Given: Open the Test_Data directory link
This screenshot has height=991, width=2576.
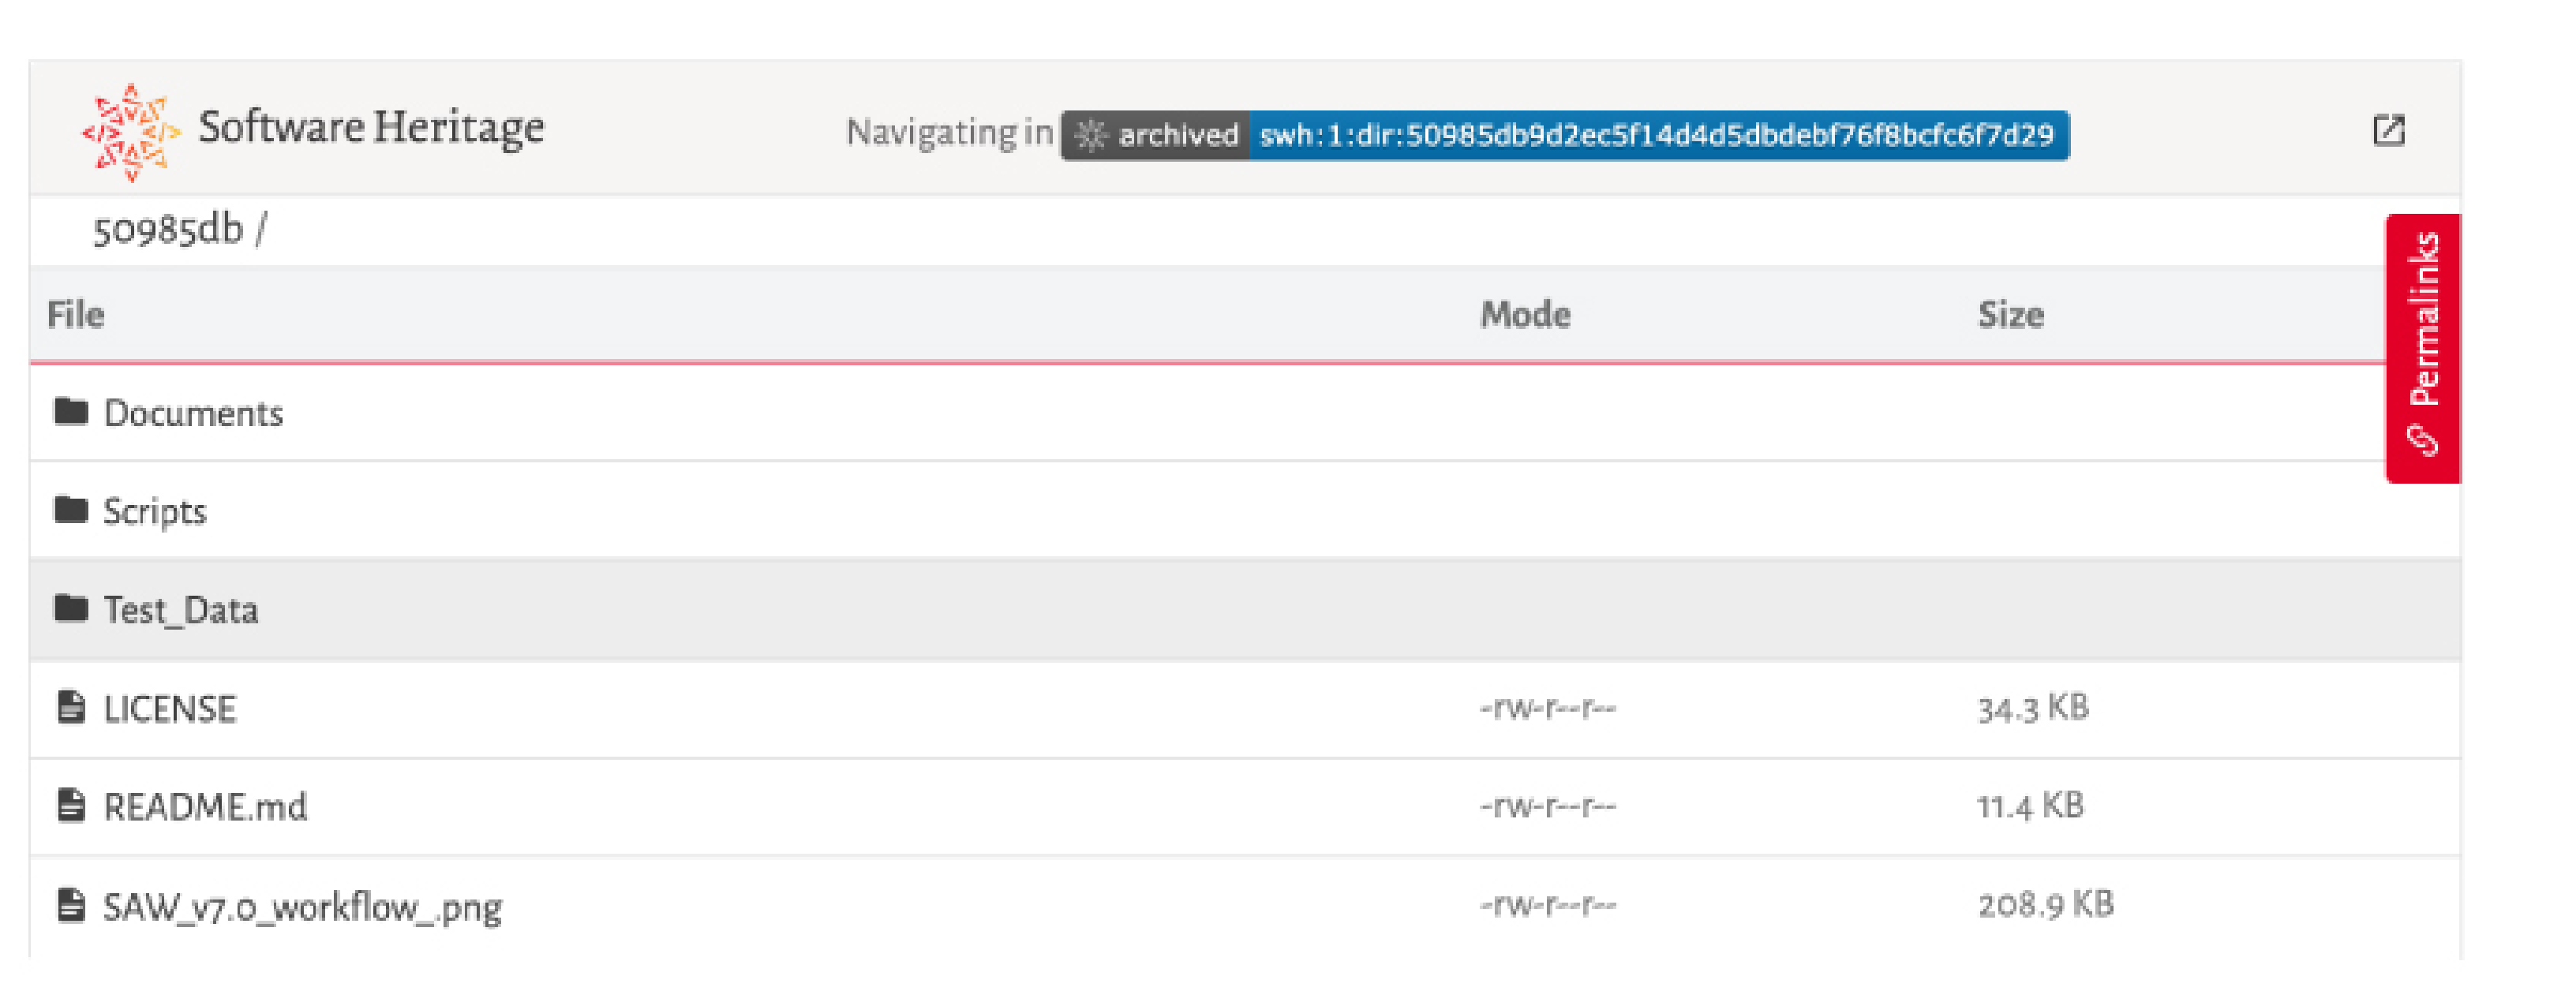Looking at the screenshot, I should point(181,609).
